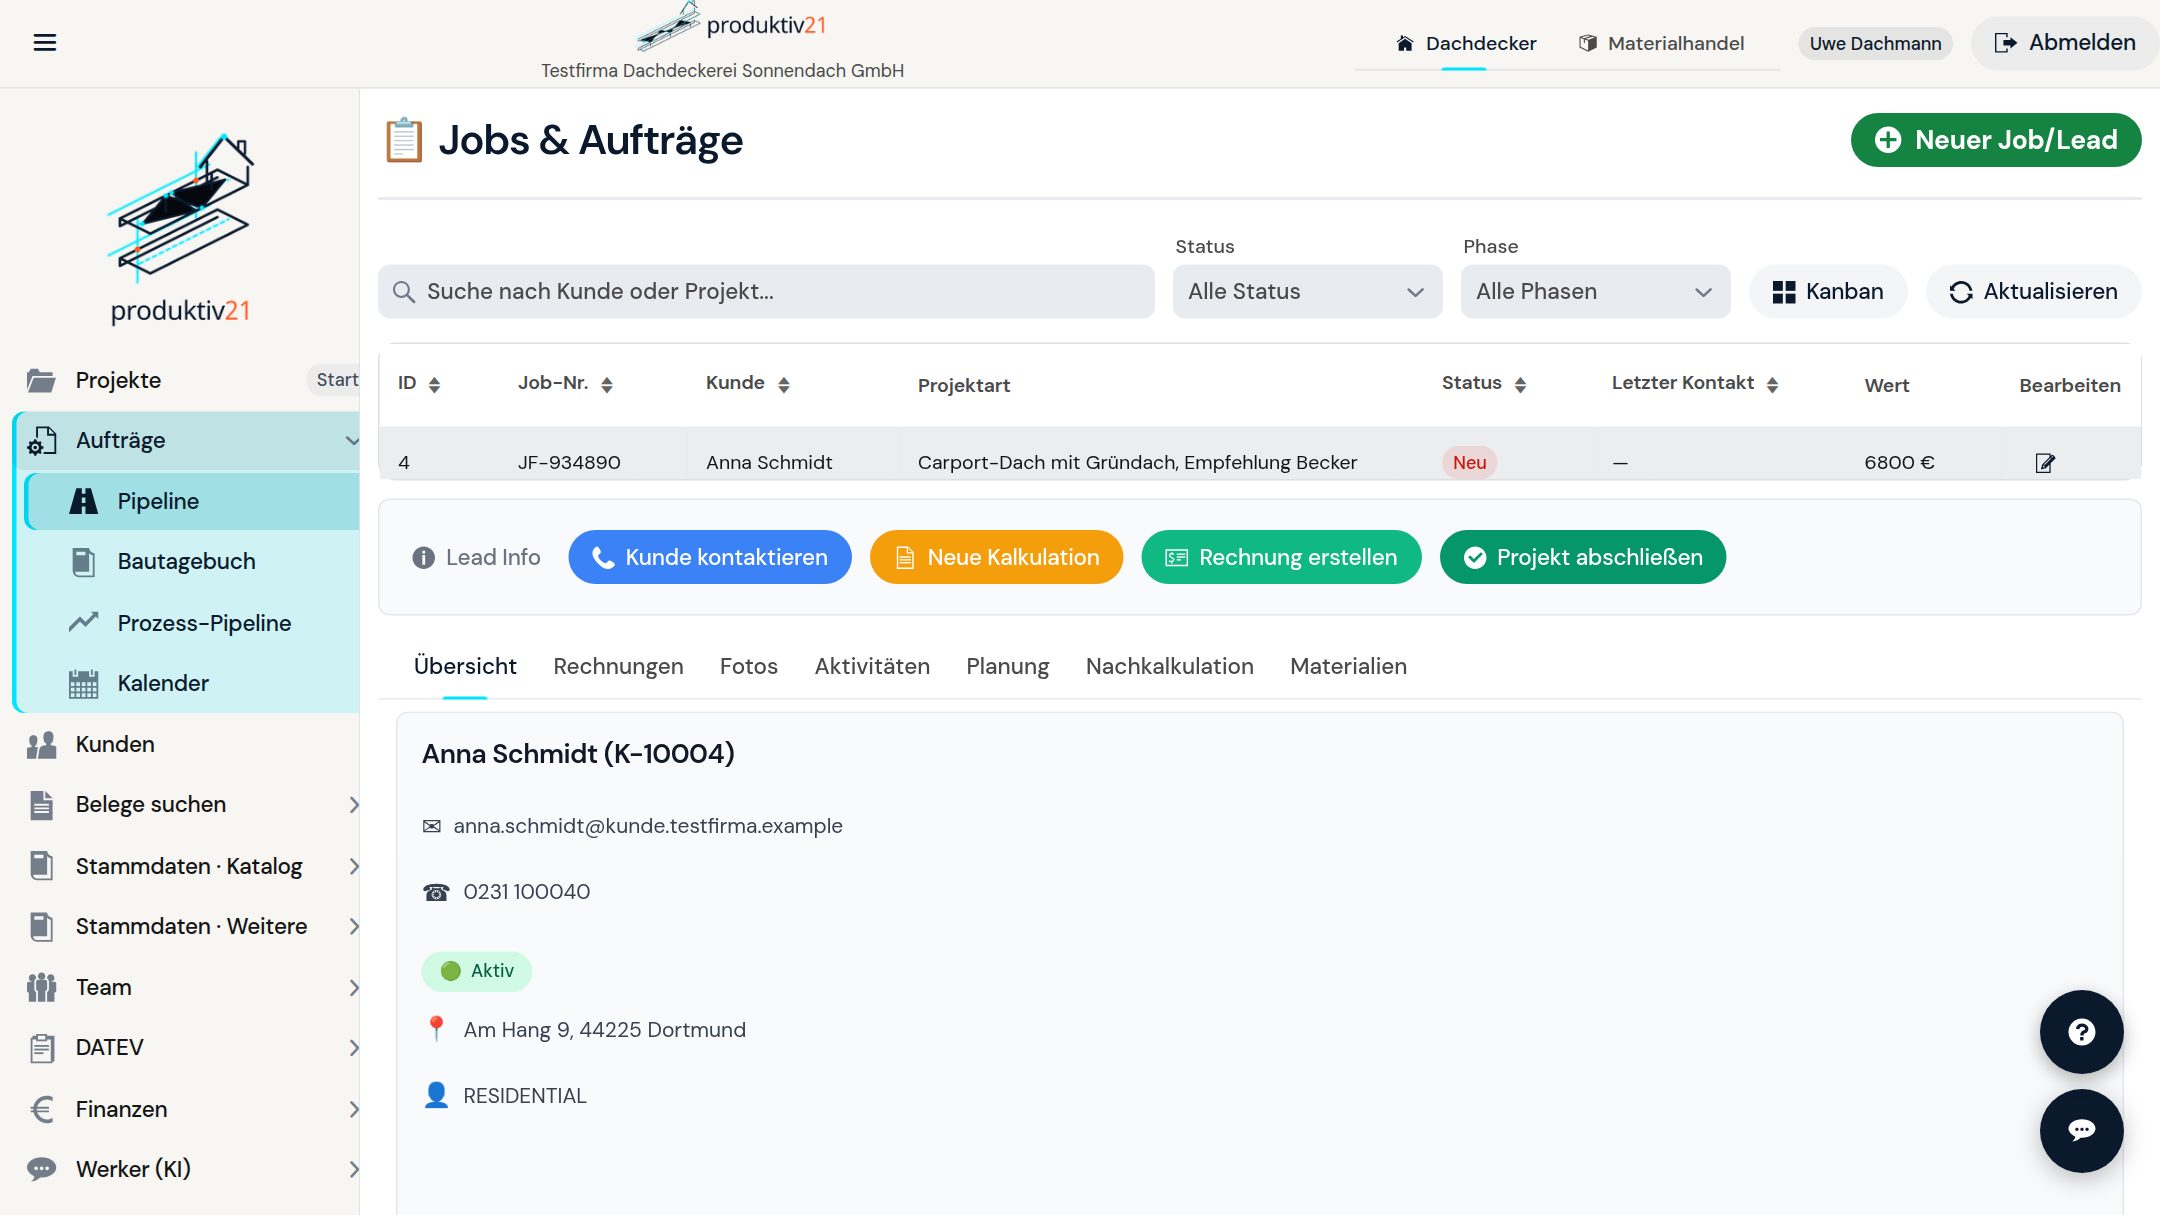Click Neue Kalkulation button
This screenshot has height=1215, width=2160.
(x=996, y=558)
